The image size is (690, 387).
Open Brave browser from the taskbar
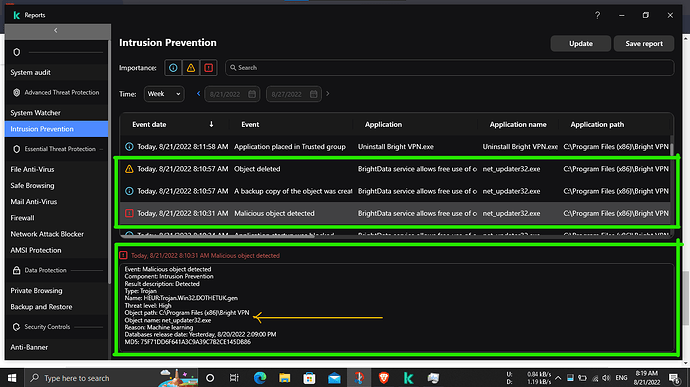point(384,378)
